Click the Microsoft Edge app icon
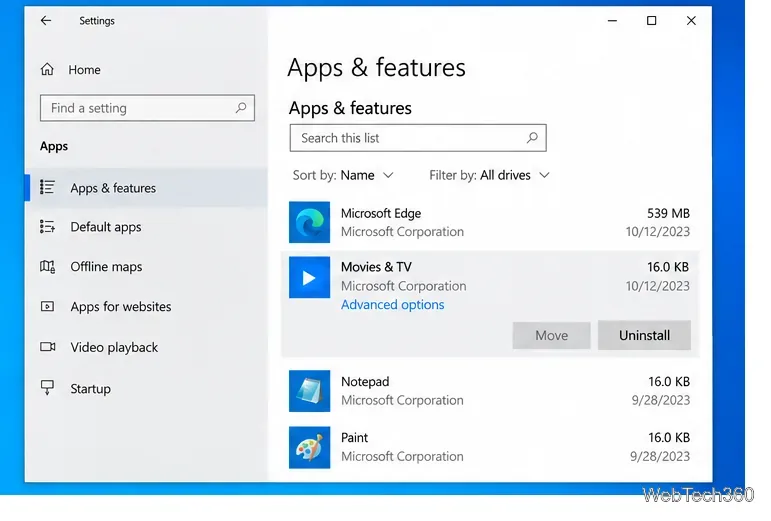 click(x=309, y=222)
